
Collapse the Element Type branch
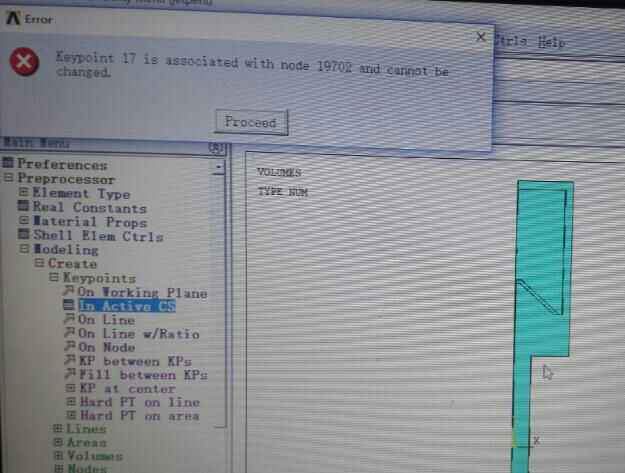24,192
